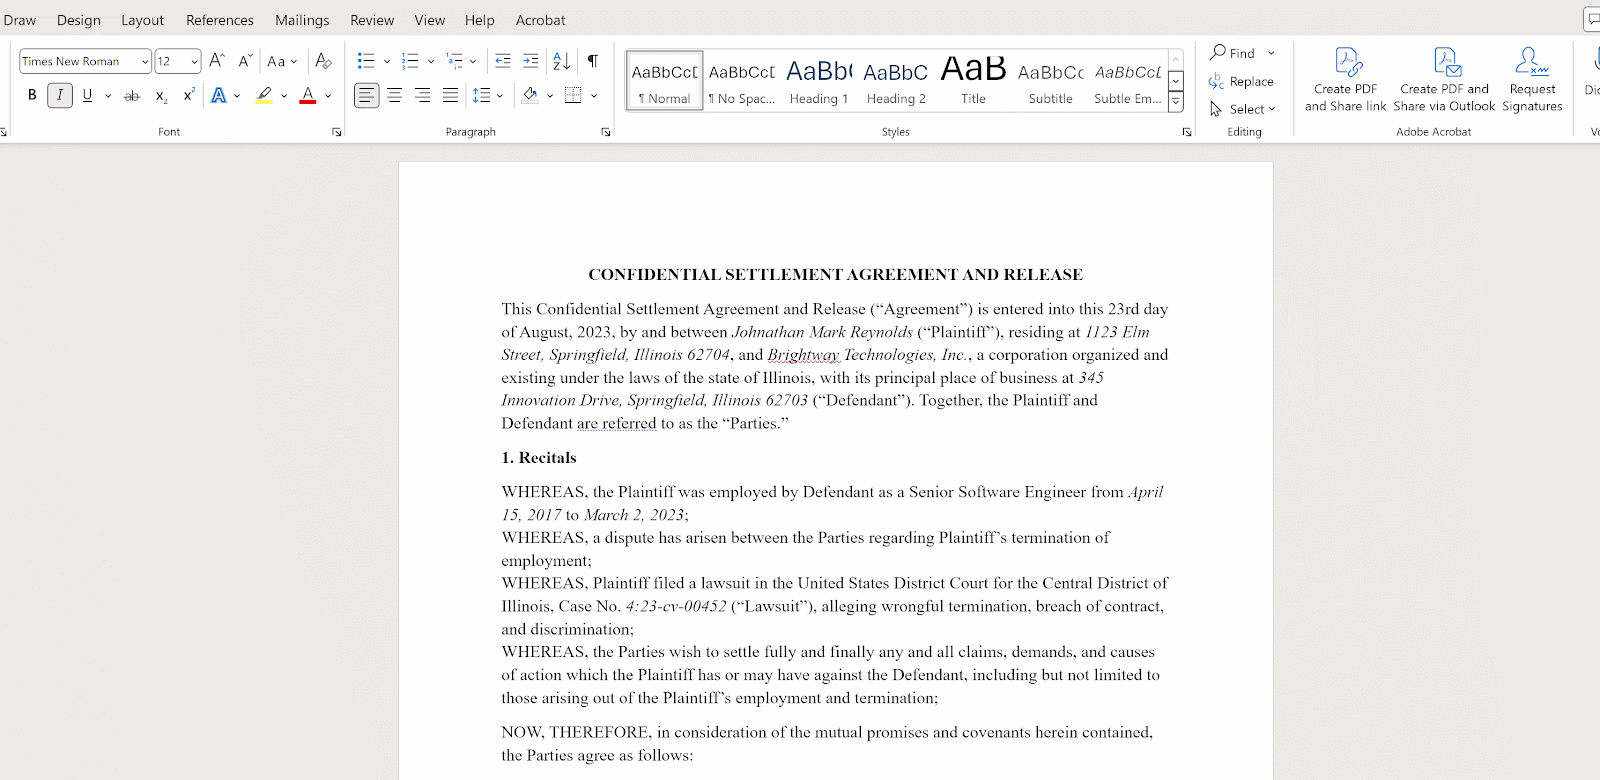Open the References tab

tap(220, 20)
